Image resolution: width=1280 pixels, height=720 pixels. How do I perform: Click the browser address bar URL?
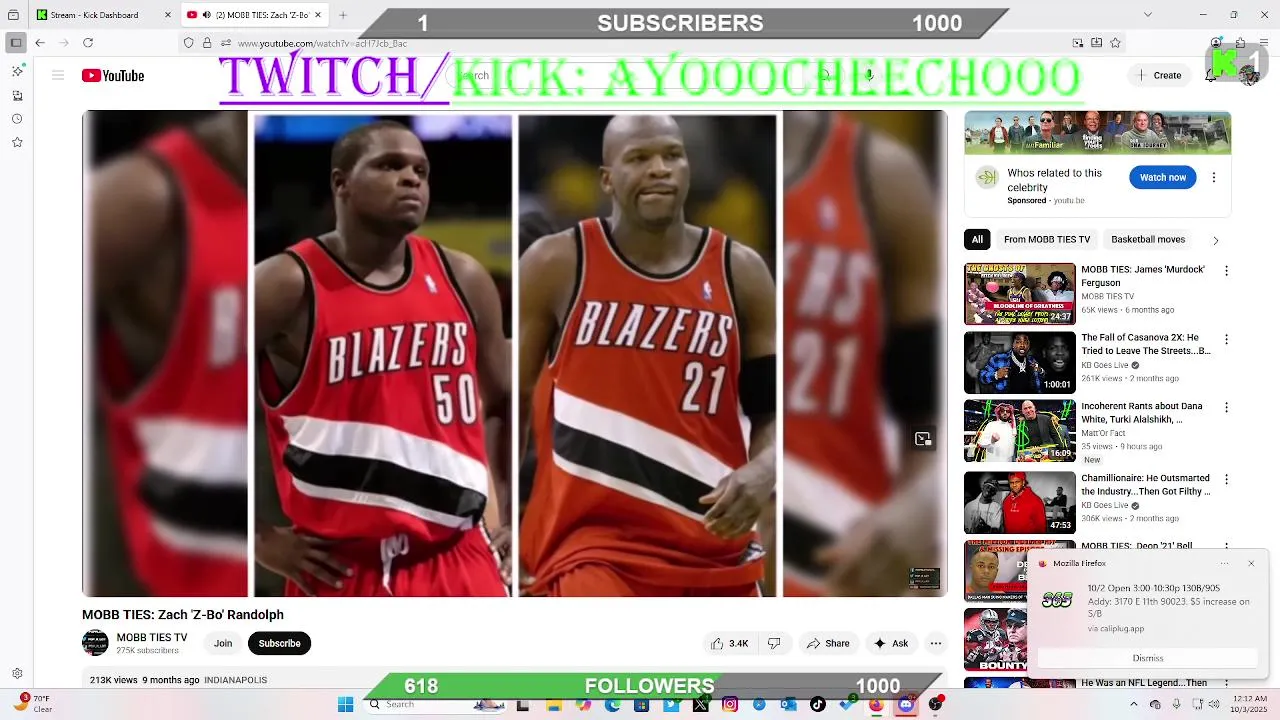pyautogui.click(x=322, y=44)
